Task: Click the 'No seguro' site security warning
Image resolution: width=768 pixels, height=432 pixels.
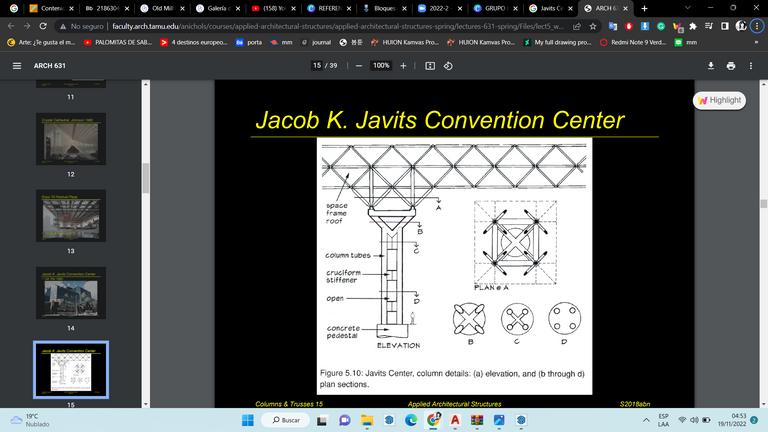Action: (x=81, y=26)
